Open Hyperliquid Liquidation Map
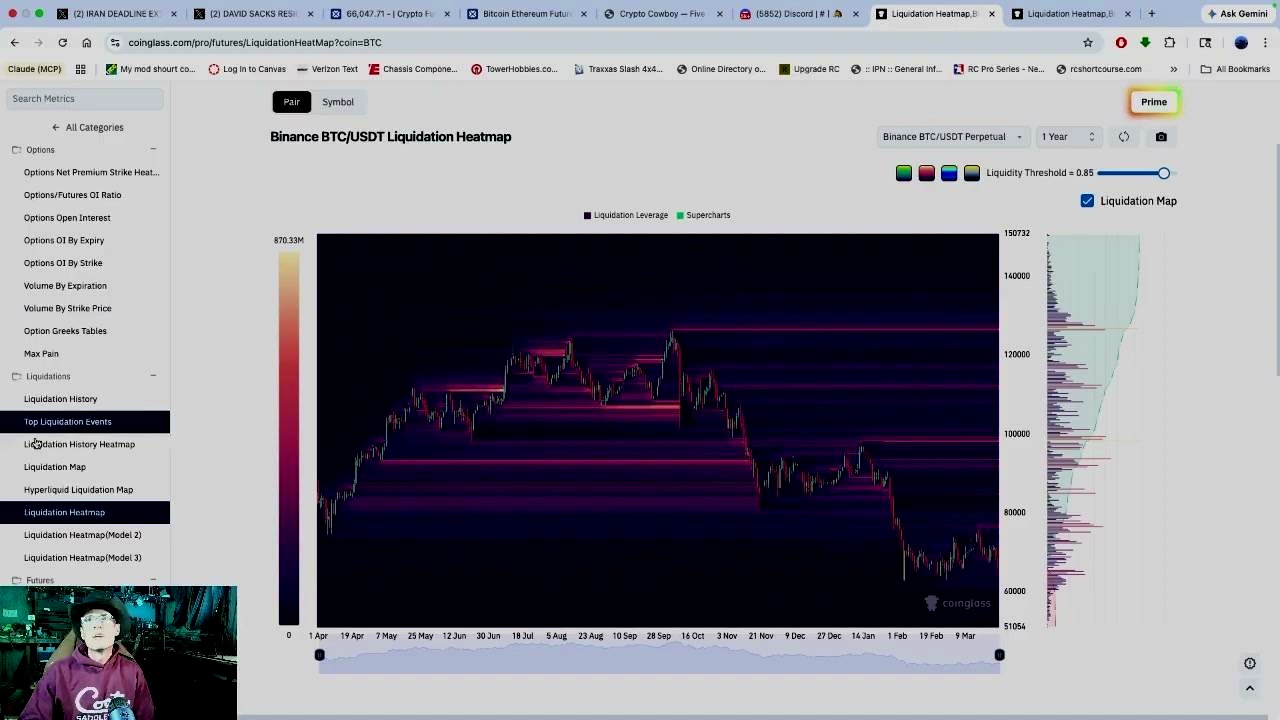 (78, 490)
